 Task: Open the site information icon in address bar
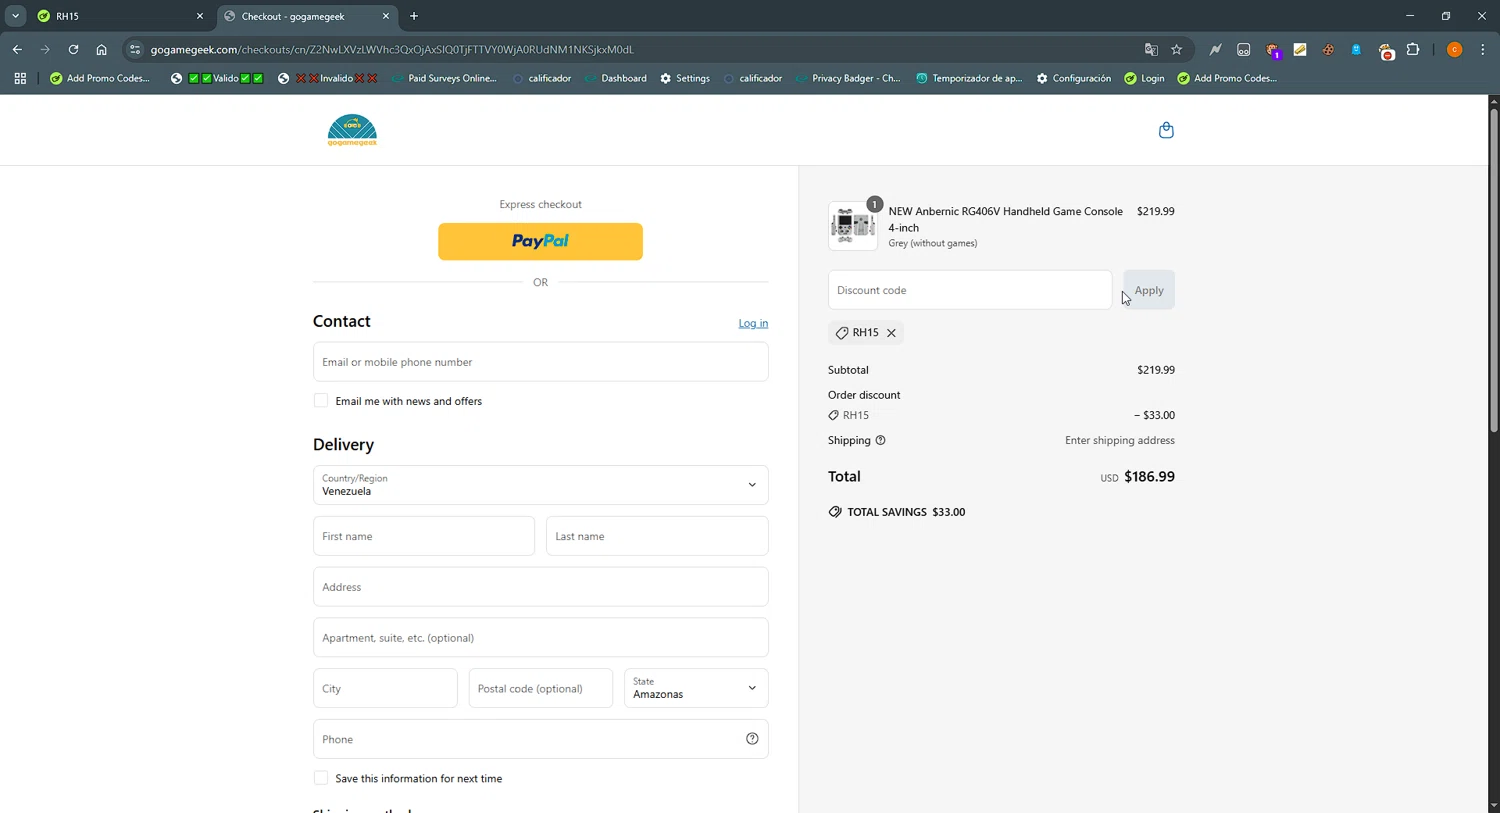point(135,49)
